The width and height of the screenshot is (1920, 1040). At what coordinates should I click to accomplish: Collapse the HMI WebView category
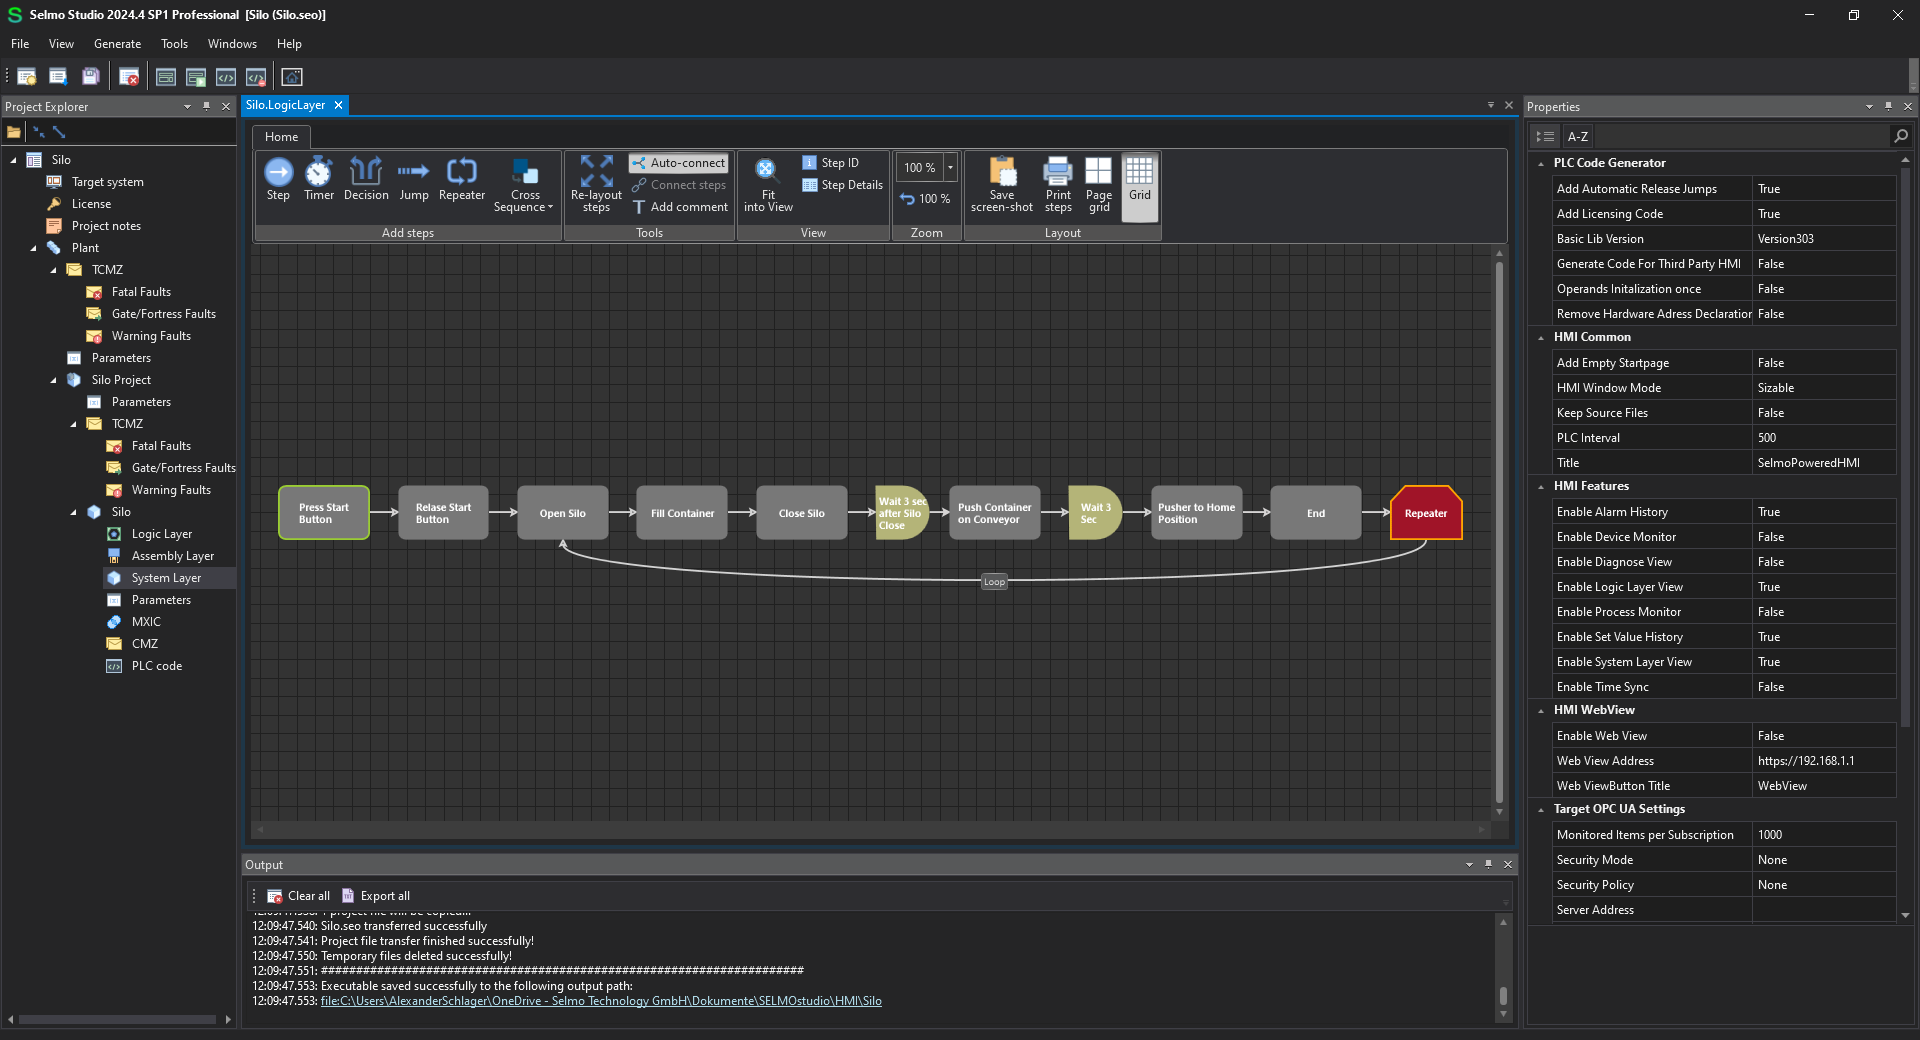1541,710
